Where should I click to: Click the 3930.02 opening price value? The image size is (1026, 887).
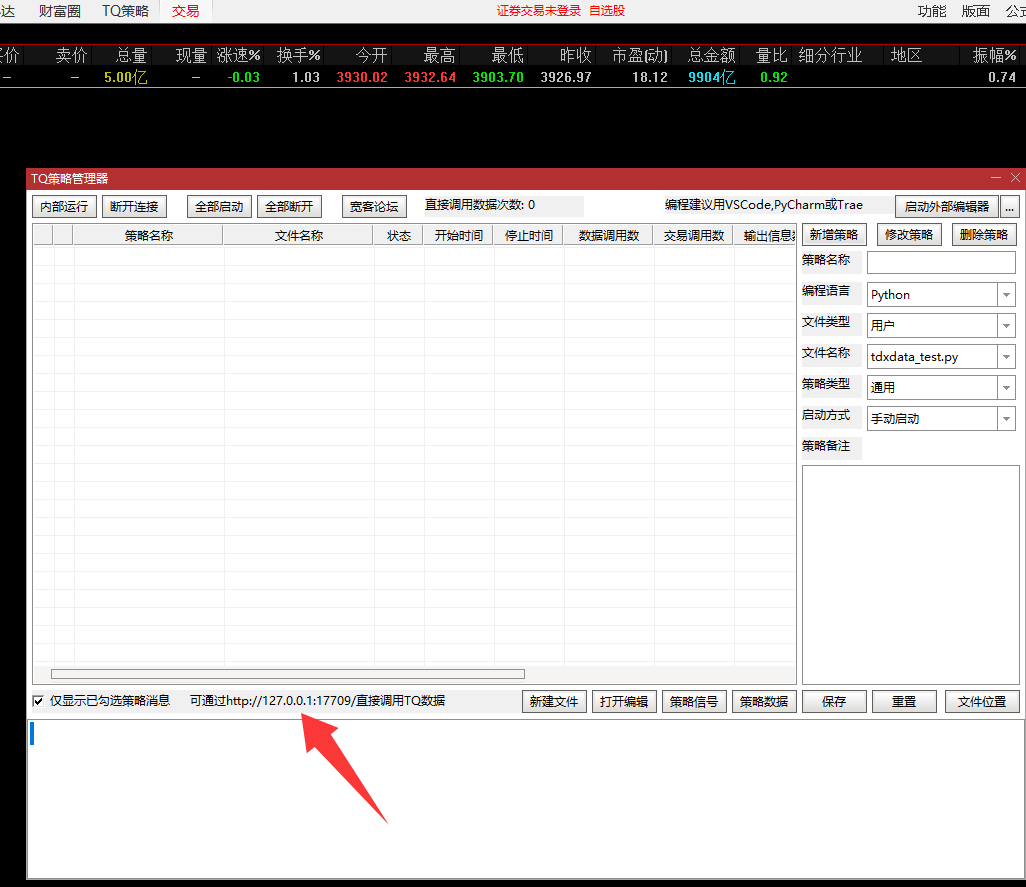click(x=362, y=77)
